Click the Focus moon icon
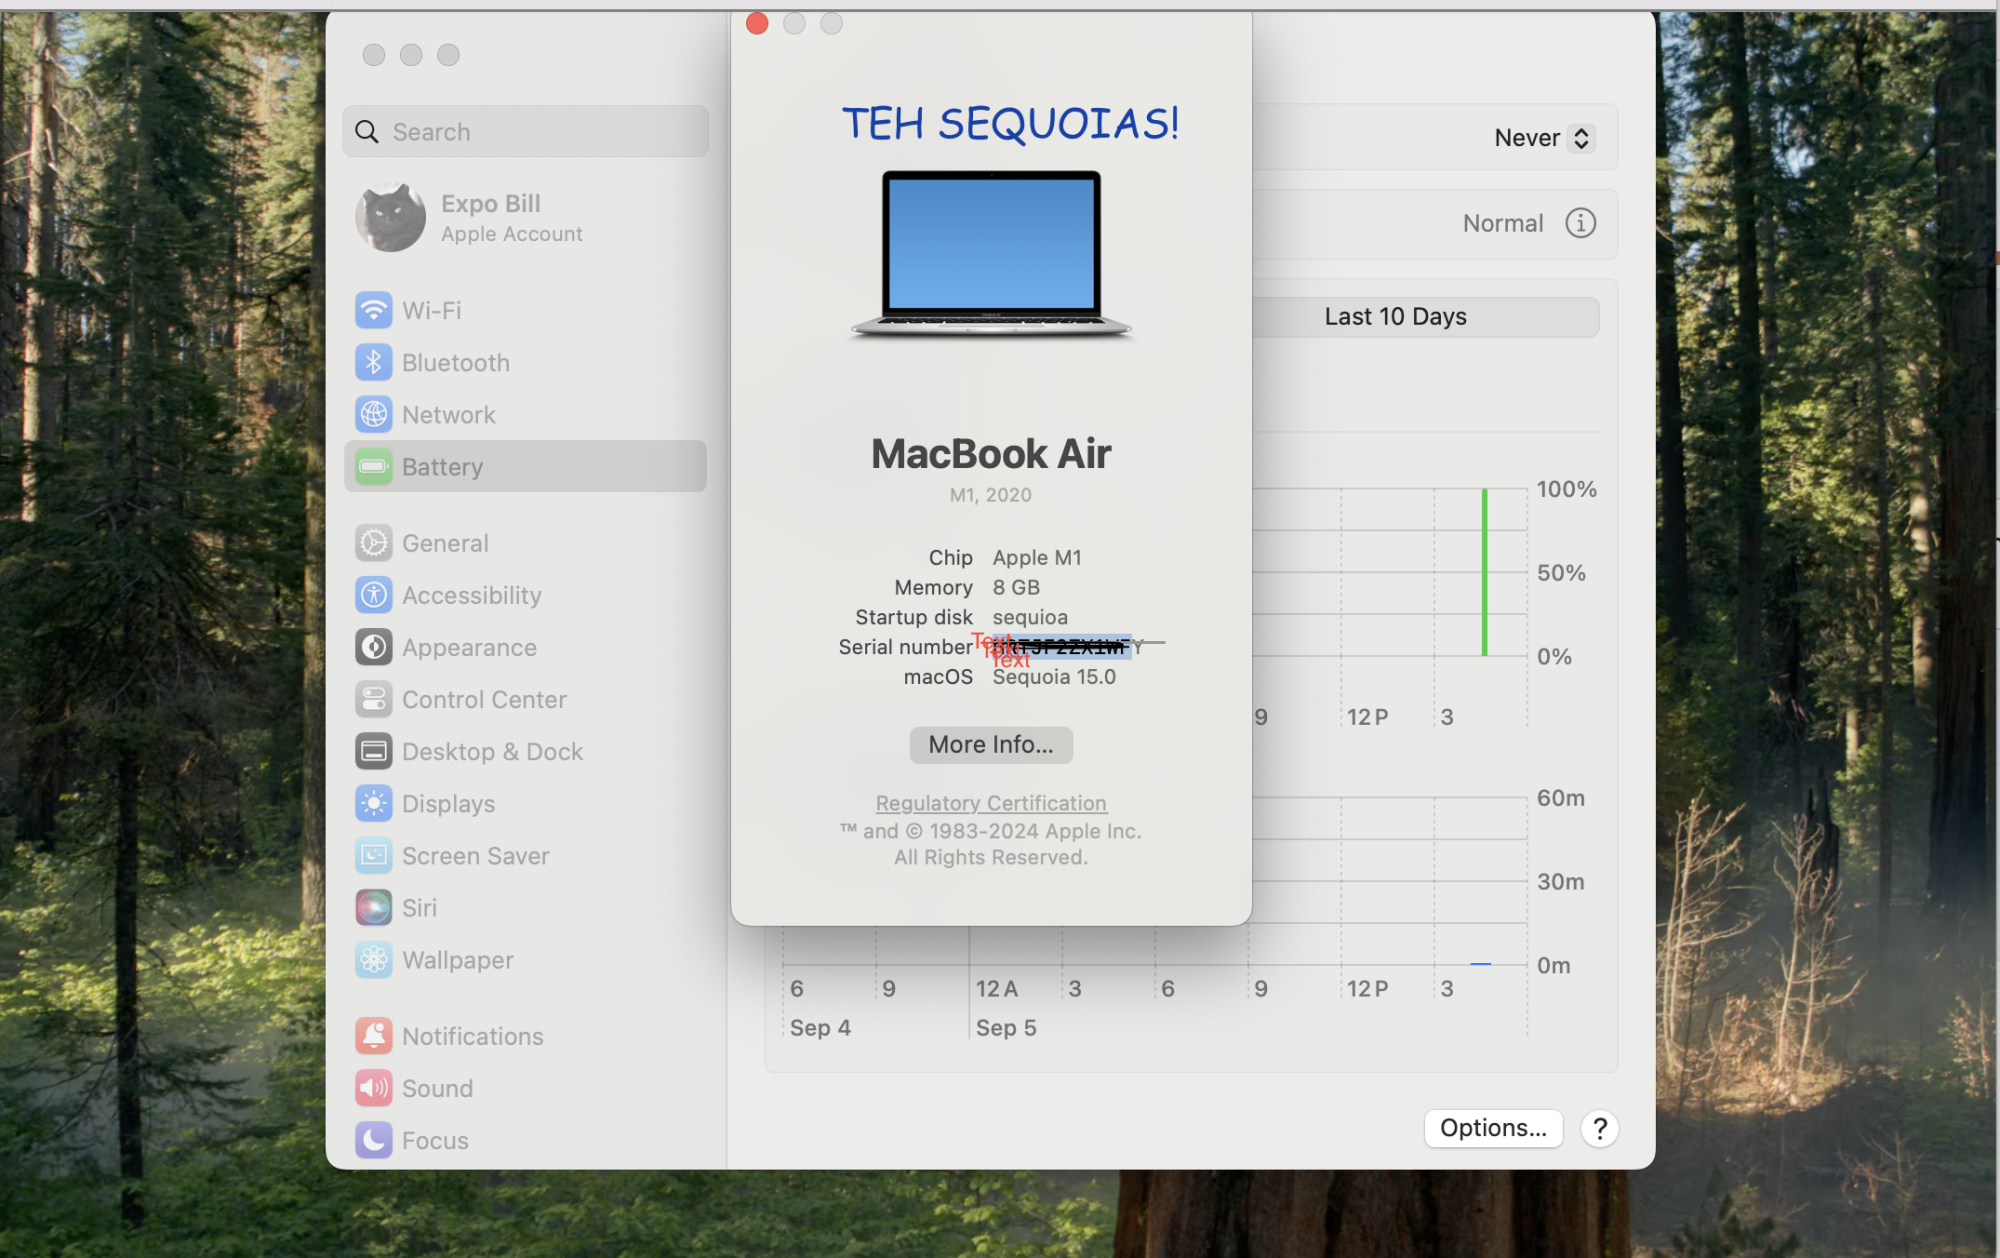 (x=373, y=1139)
